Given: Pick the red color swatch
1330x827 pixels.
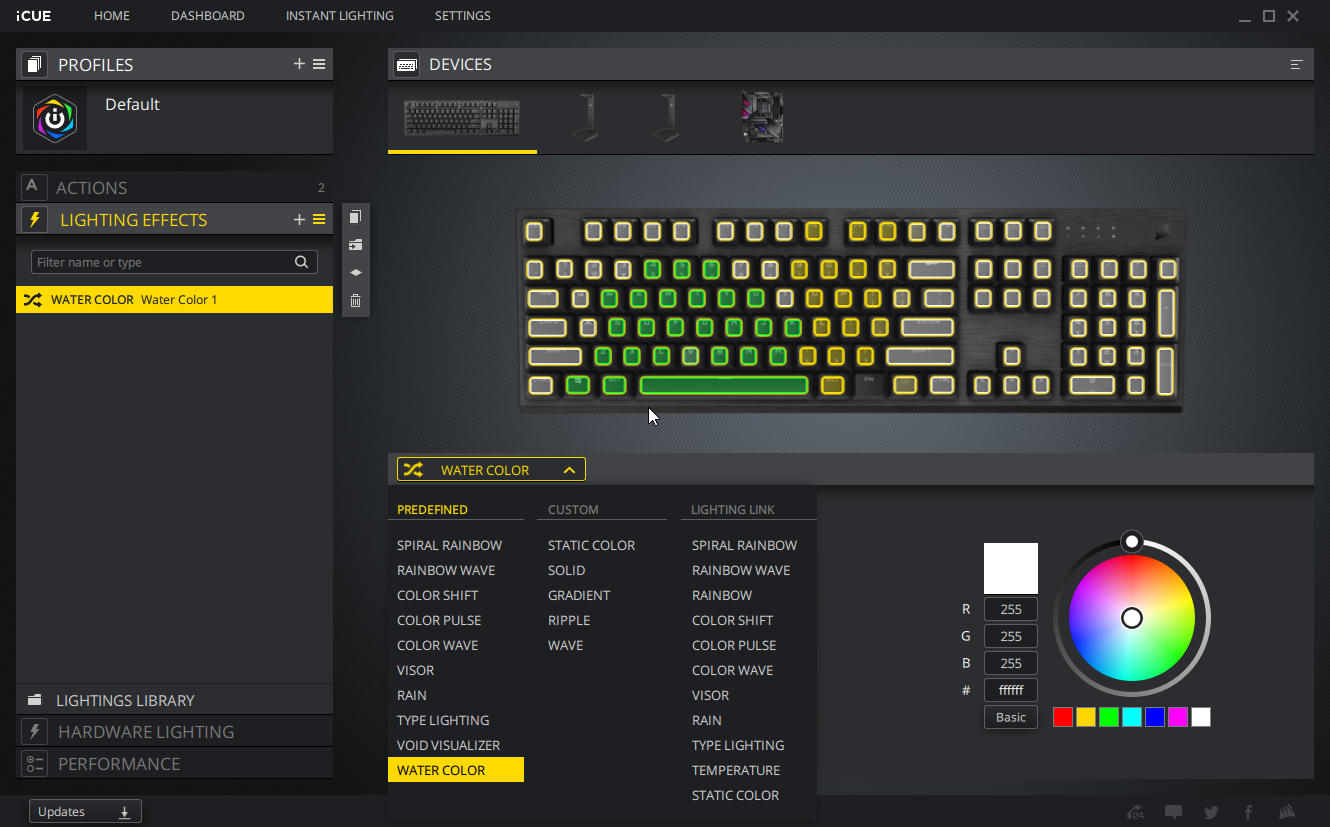Looking at the screenshot, I should pyautogui.click(x=1063, y=717).
